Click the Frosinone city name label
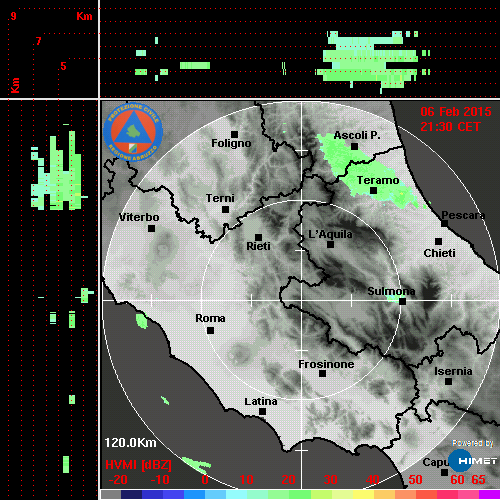Viewport: 500px width, 500px height. tap(326, 364)
